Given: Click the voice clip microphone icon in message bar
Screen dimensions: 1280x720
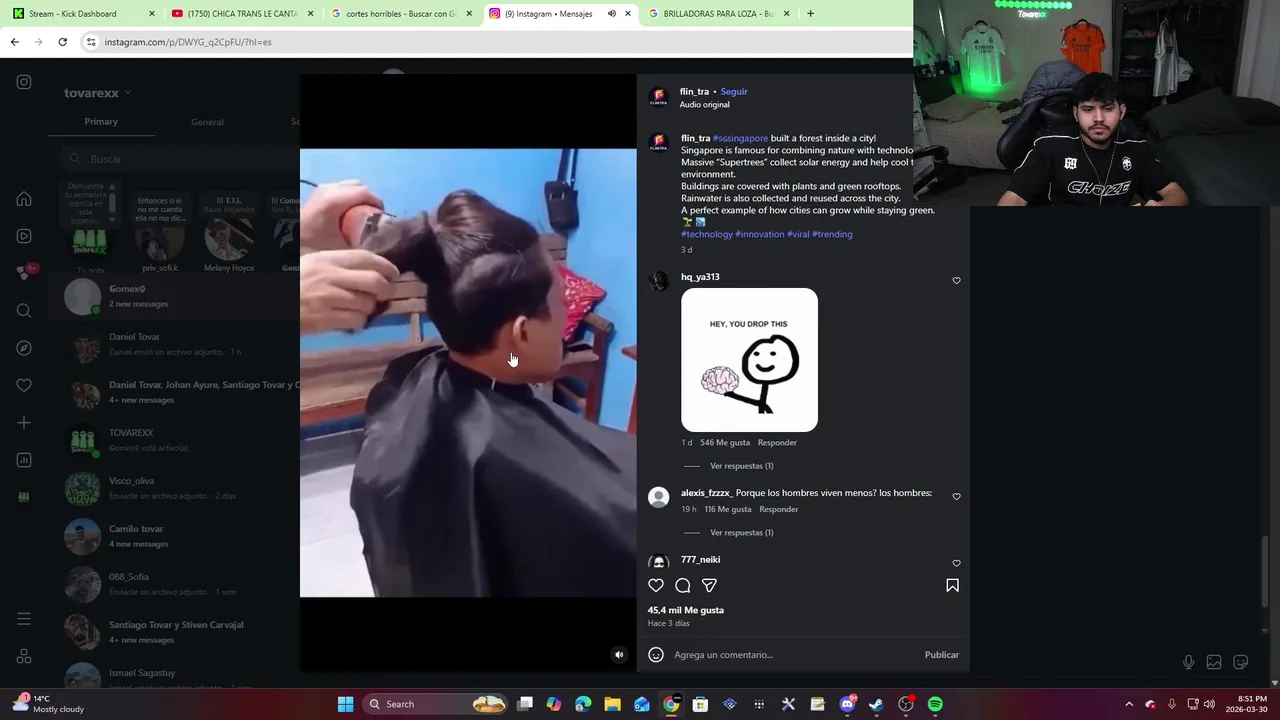Looking at the screenshot, I should click(x=1188, y=662).
